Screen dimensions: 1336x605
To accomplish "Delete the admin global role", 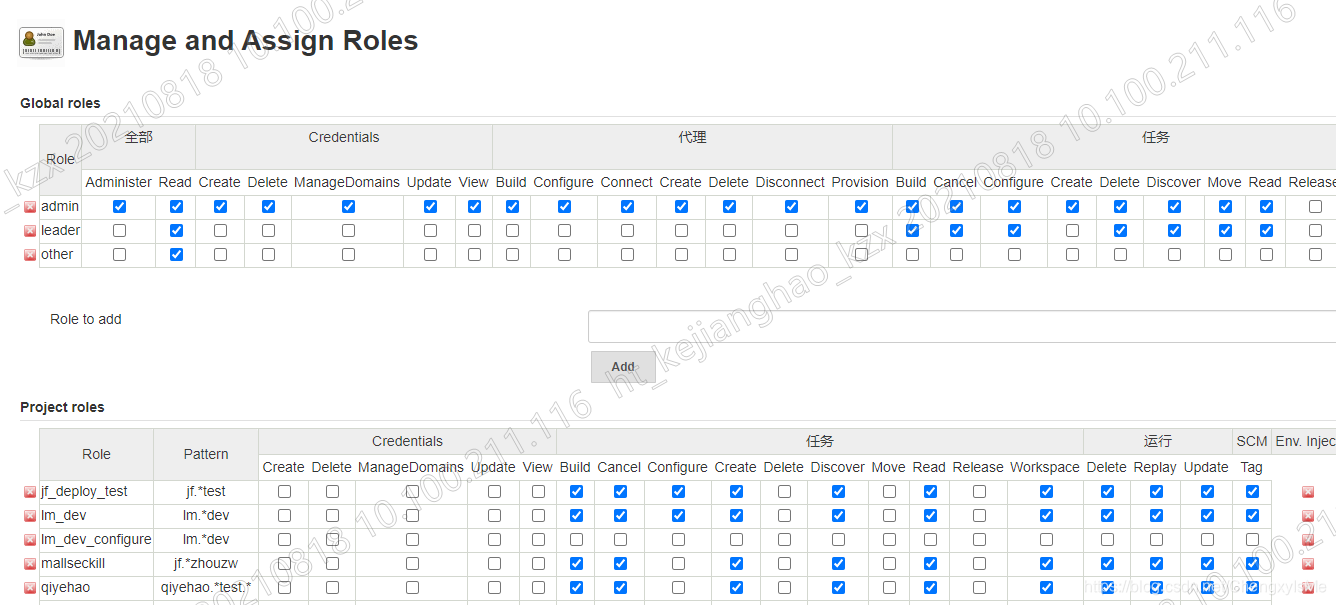I will coord(30,207).
